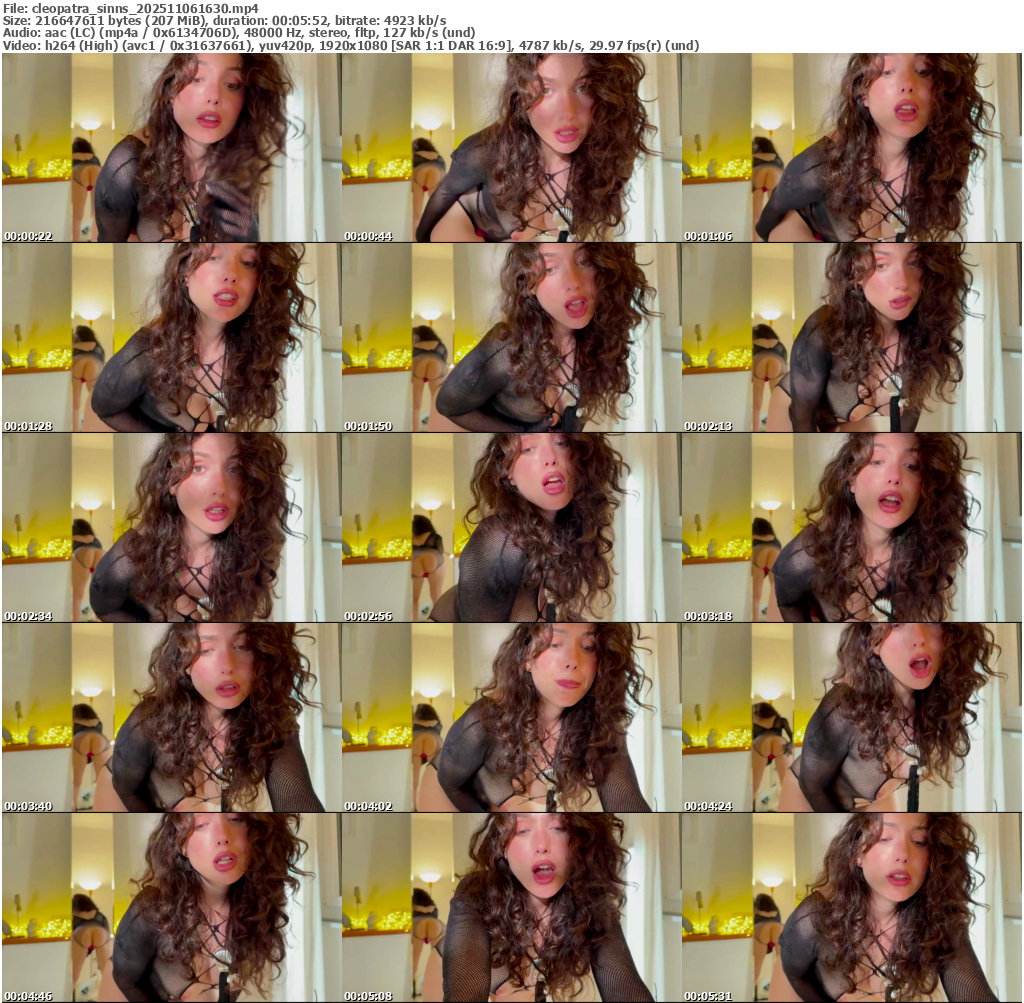
Task: Click the "1920x1080" resolution text
Action: tap(353, 46)
